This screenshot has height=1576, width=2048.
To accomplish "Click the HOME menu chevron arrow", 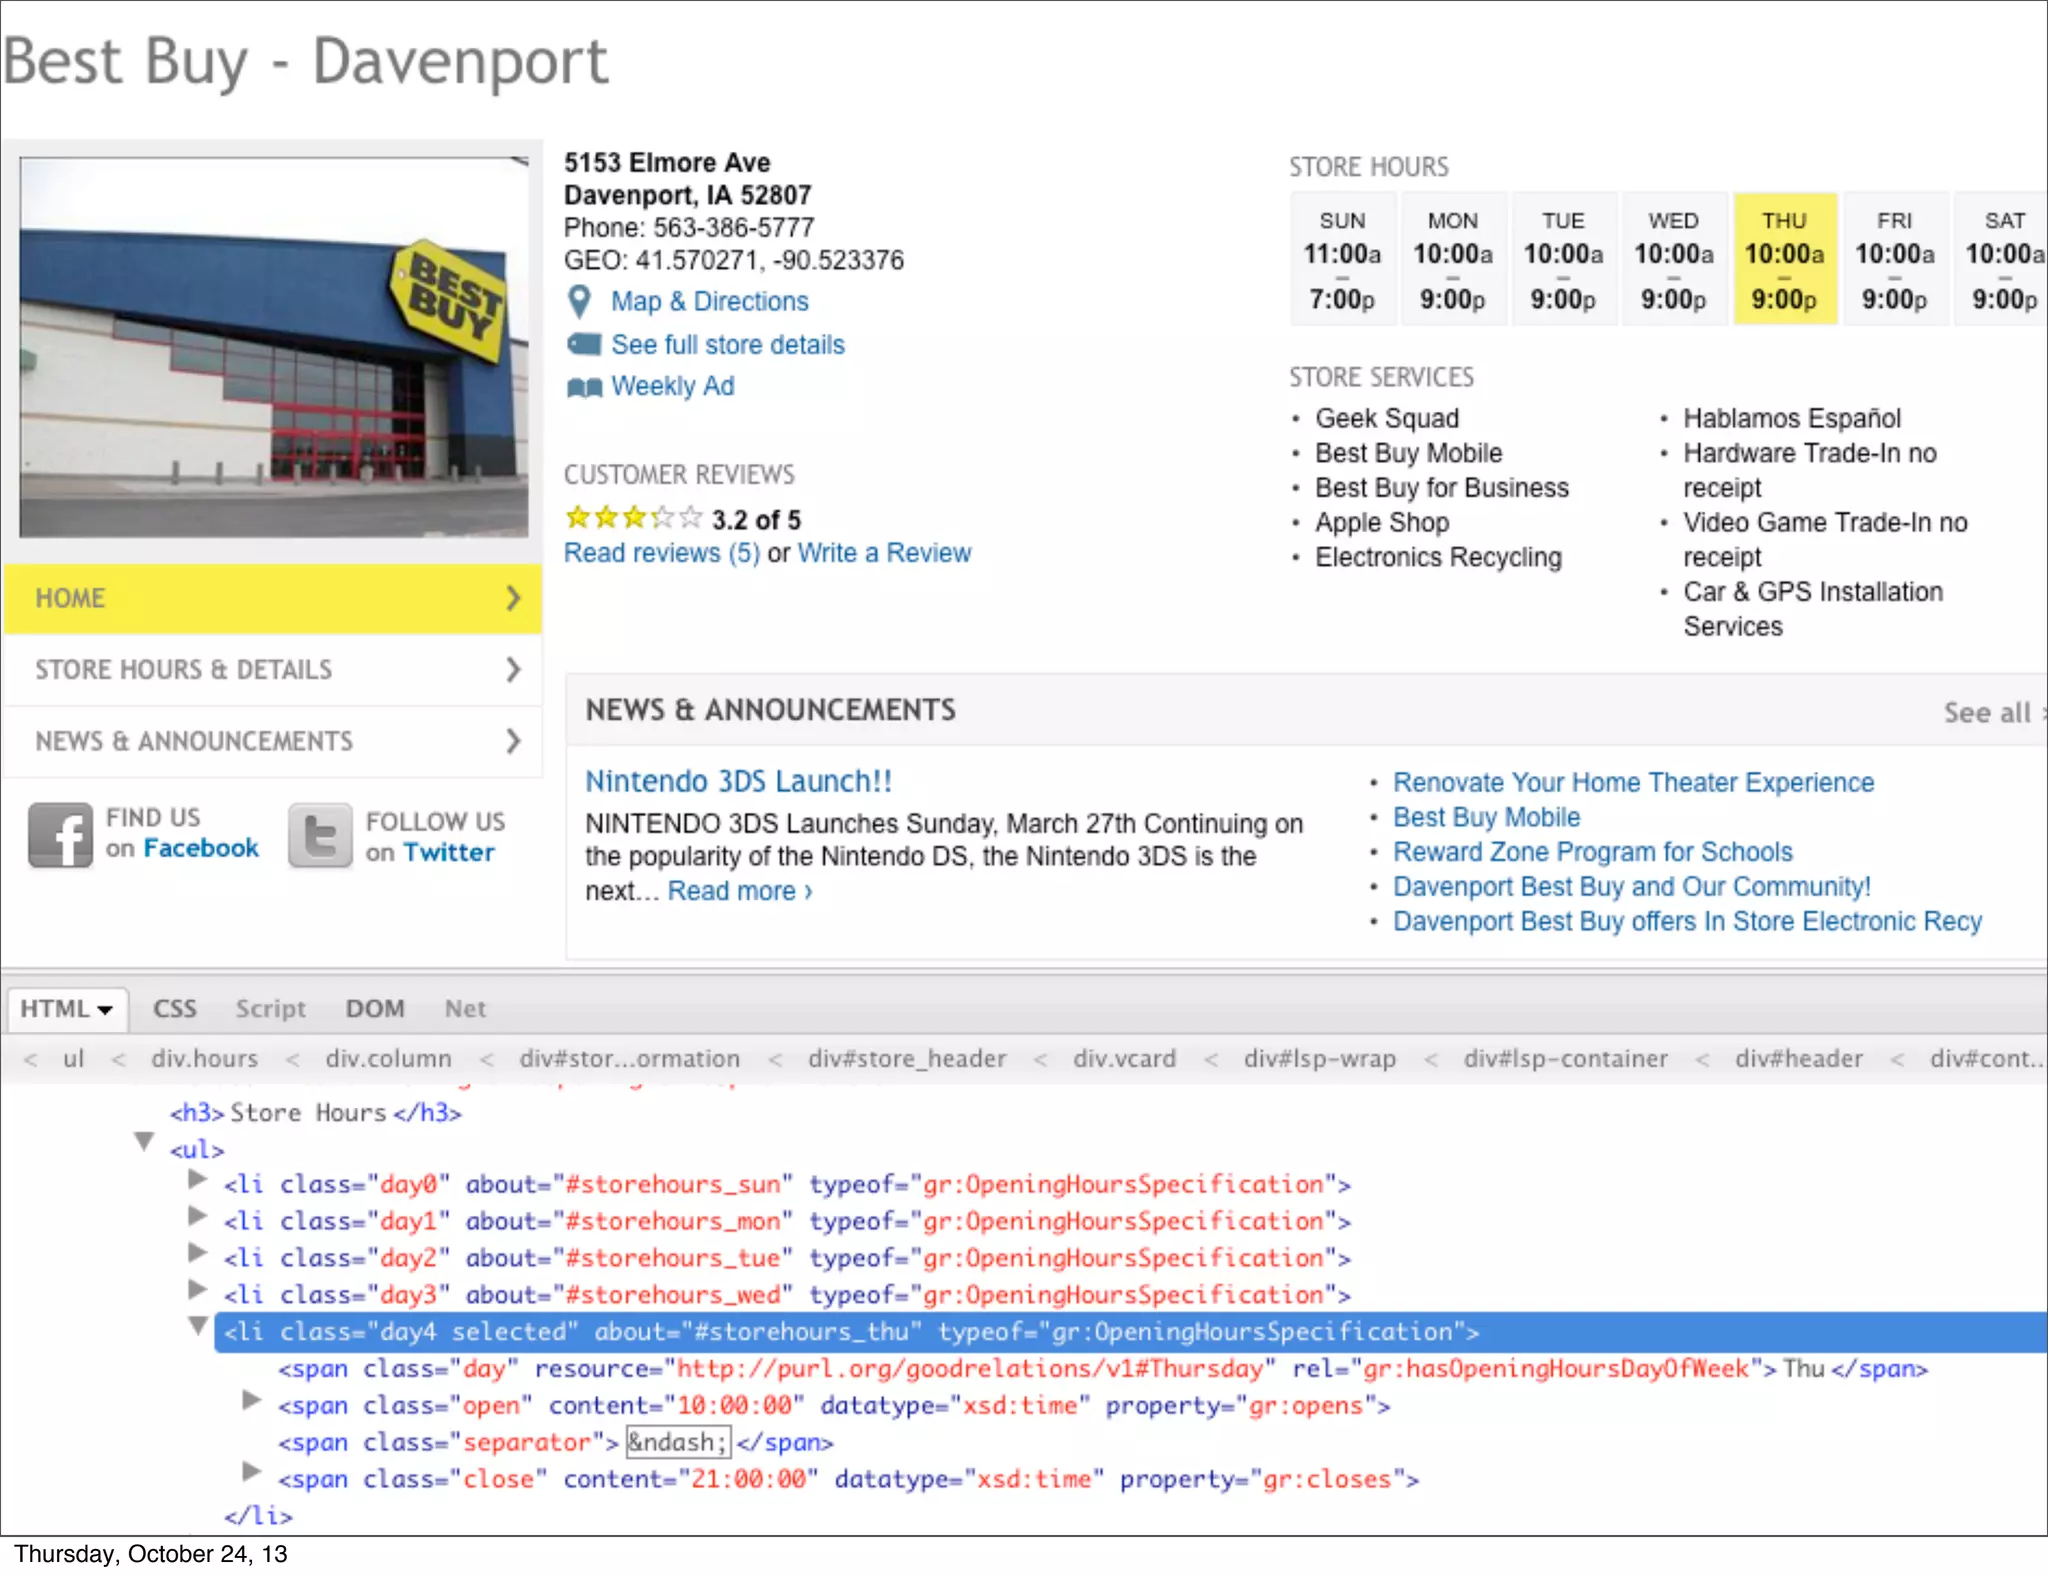I will (x=513, y=598).
